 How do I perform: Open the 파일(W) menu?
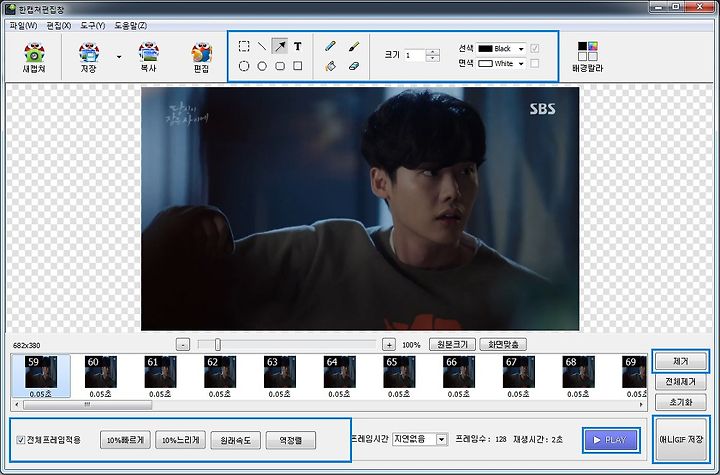coord(23,26)
